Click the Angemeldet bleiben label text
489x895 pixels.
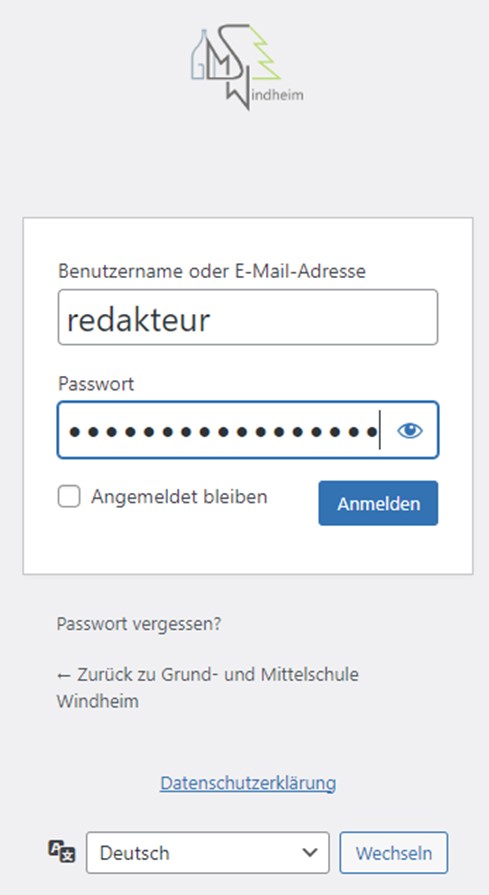coord(179,497)
